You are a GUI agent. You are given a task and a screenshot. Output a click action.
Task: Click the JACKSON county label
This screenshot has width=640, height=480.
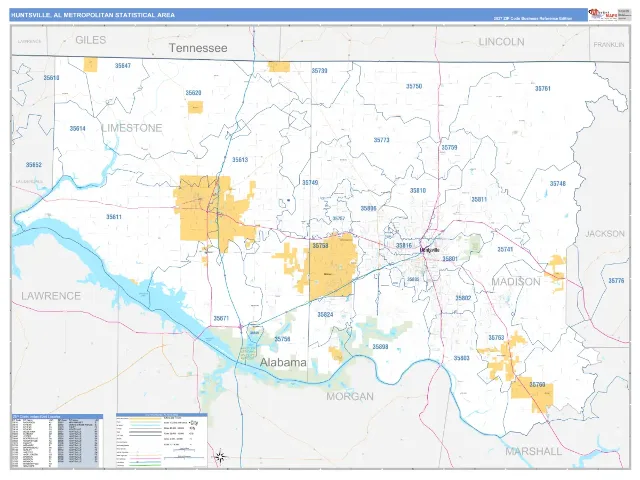(605, 234)
